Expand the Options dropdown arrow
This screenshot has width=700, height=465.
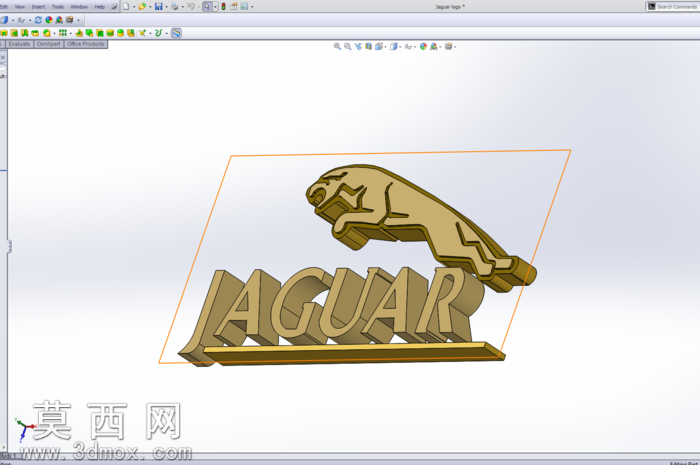point(252,7)
